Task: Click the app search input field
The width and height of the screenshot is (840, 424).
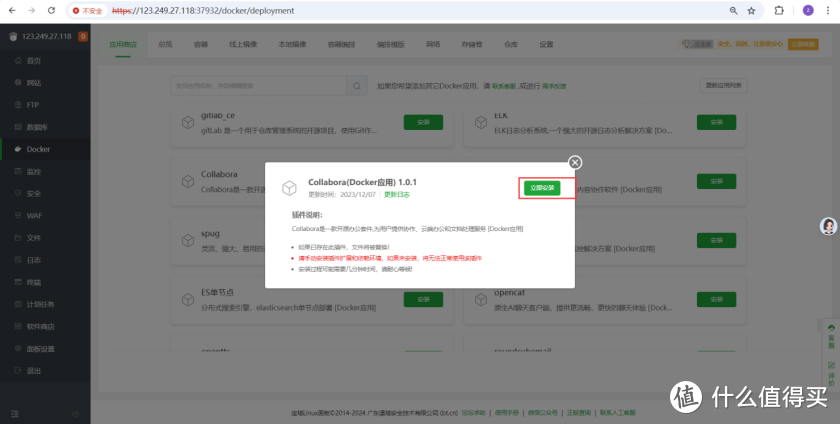Action: click(259, 86)
